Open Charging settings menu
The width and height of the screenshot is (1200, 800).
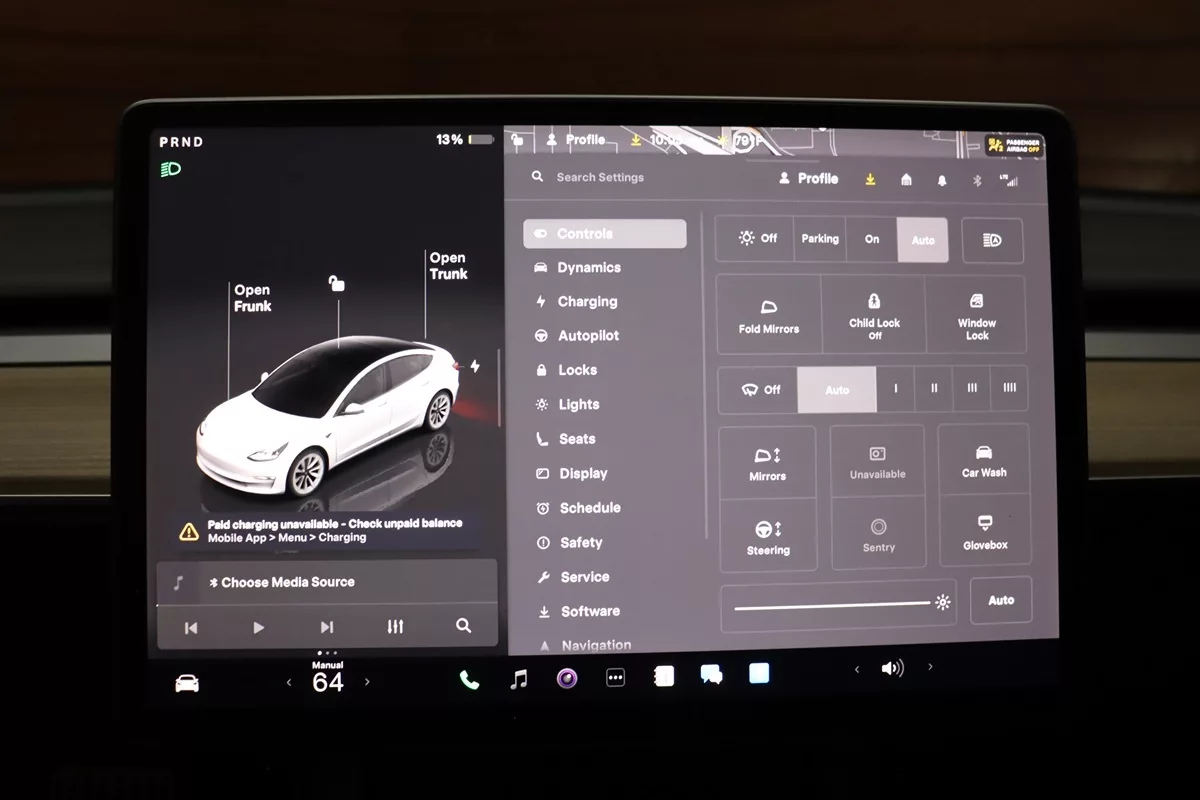[x=587, y=302]
